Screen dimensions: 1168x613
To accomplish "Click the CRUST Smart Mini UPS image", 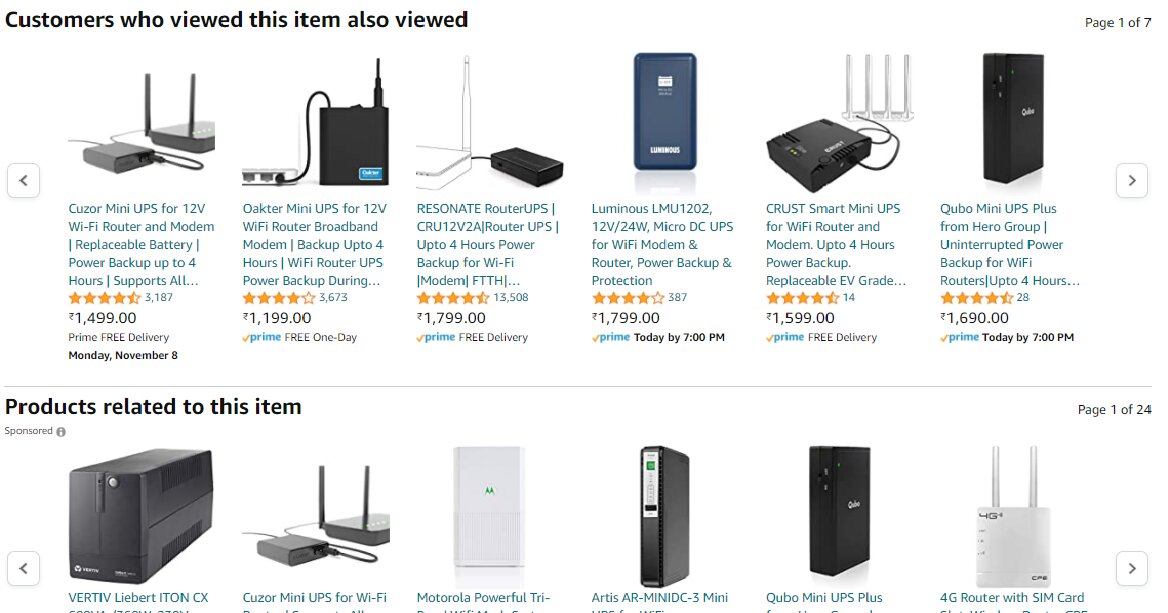I will [x=838, y=121].
